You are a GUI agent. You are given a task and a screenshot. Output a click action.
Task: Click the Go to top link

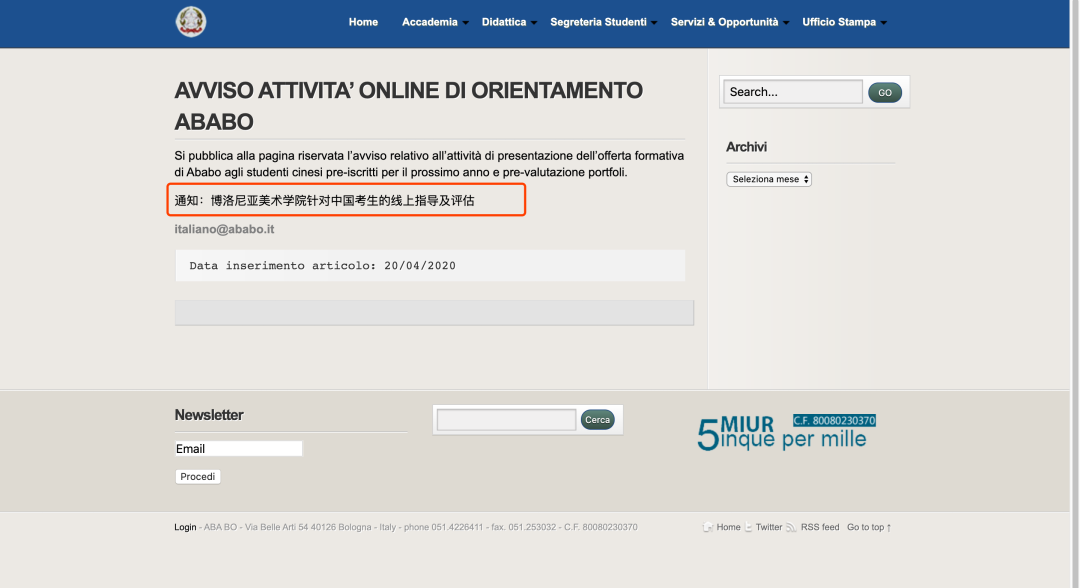tap(869, 527)
